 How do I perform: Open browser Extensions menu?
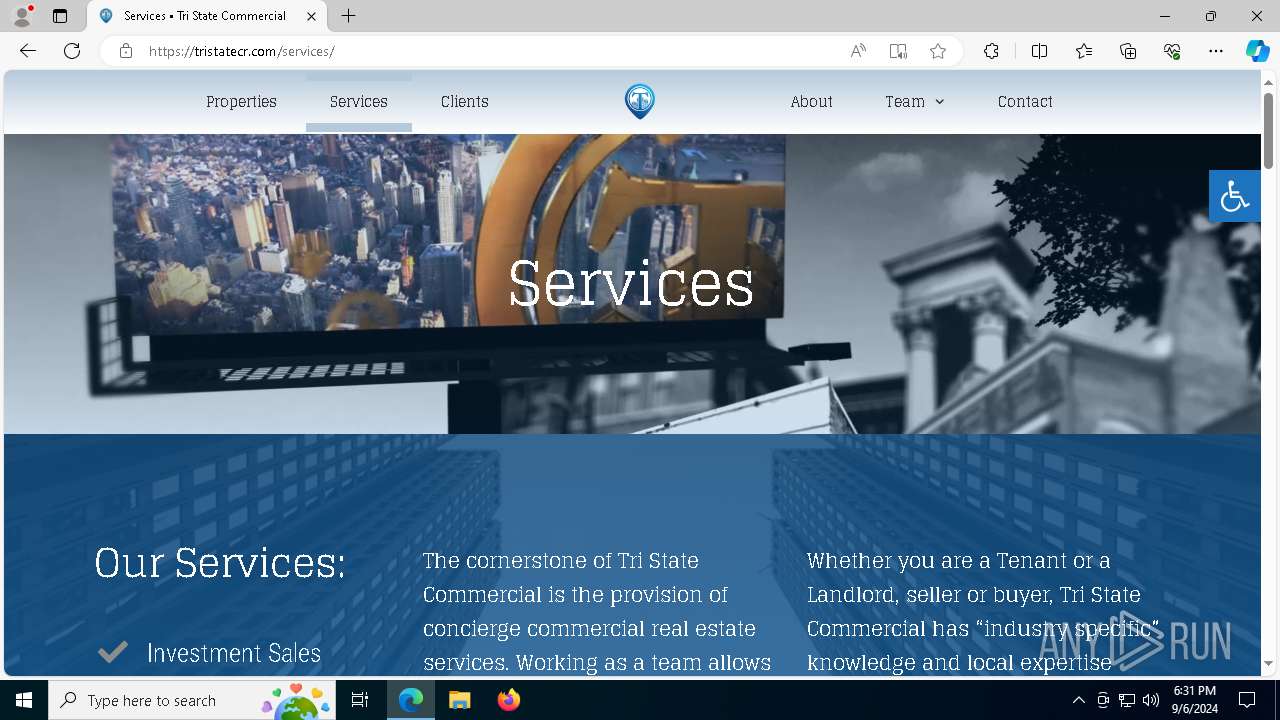[x=991, y=51]
